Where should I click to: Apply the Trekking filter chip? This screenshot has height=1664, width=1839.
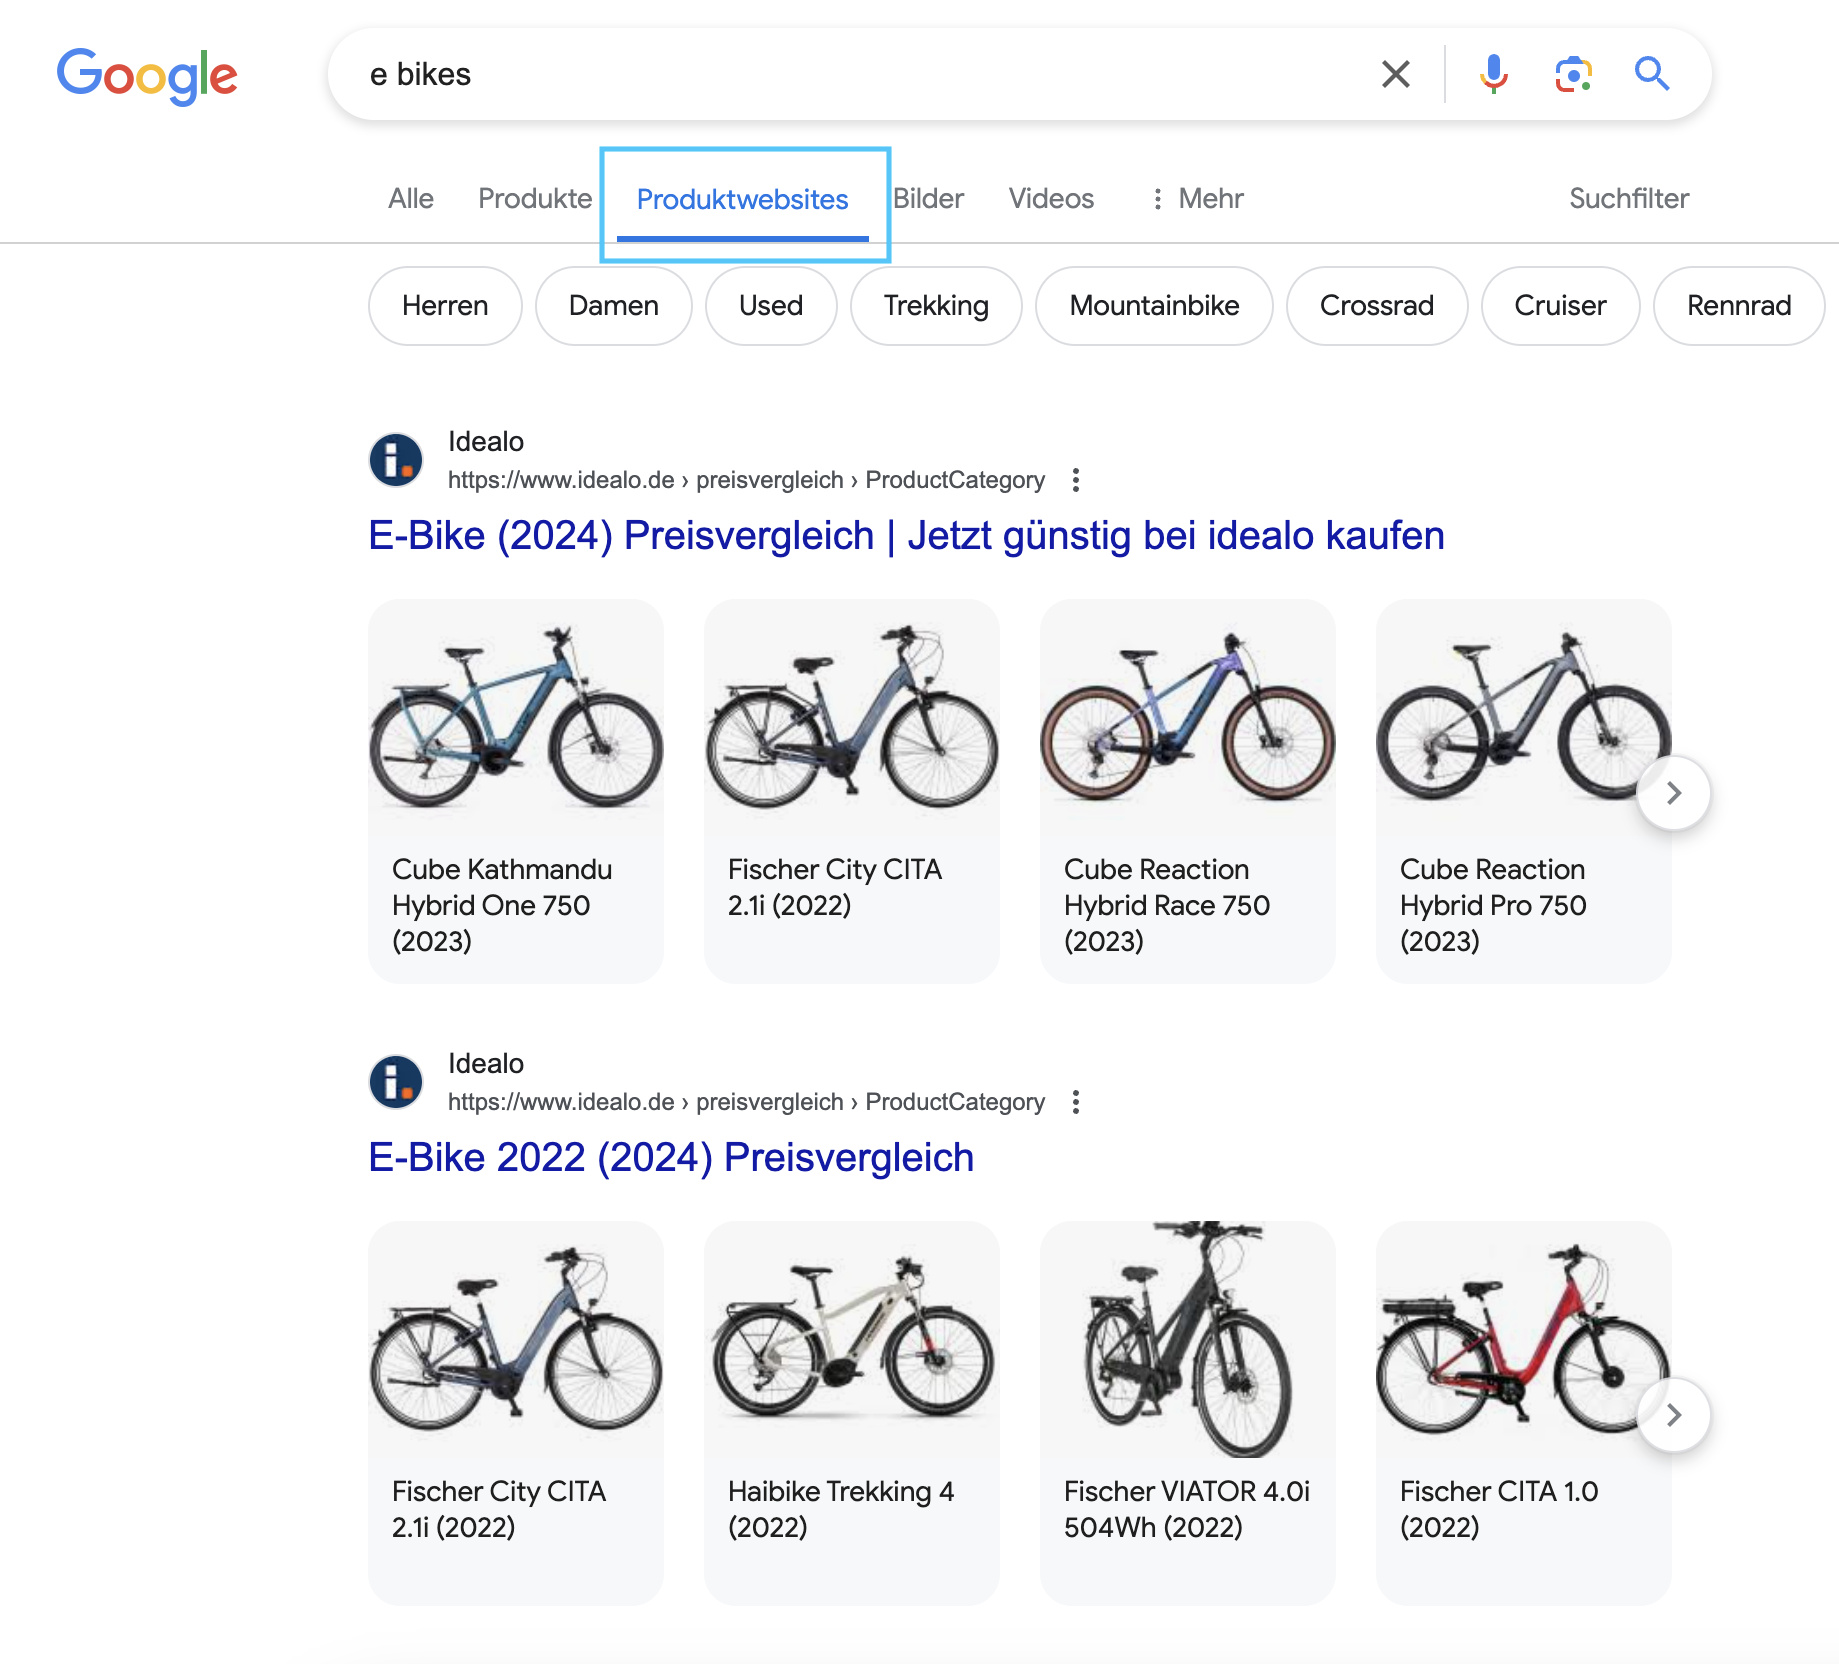(x=936, y=306)
